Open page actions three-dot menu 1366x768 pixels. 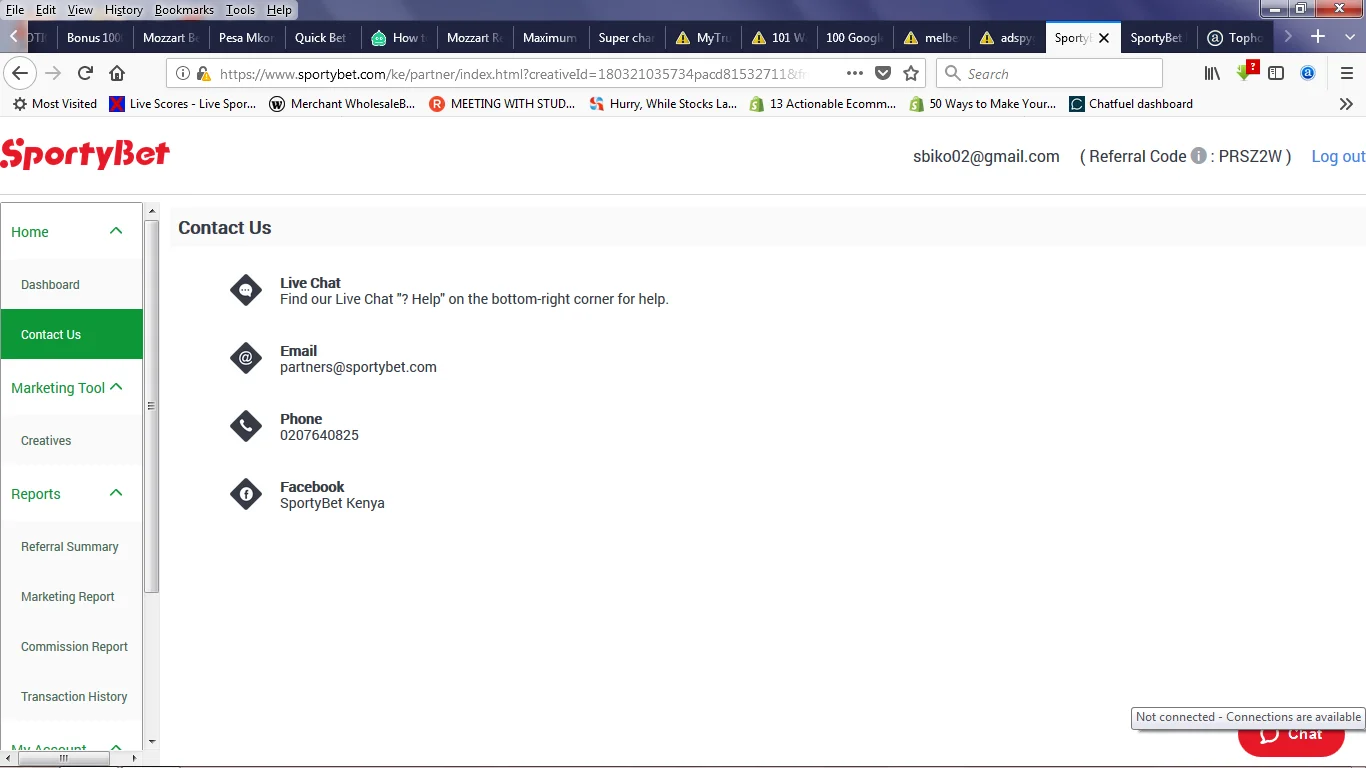click(x=855, y=73)
